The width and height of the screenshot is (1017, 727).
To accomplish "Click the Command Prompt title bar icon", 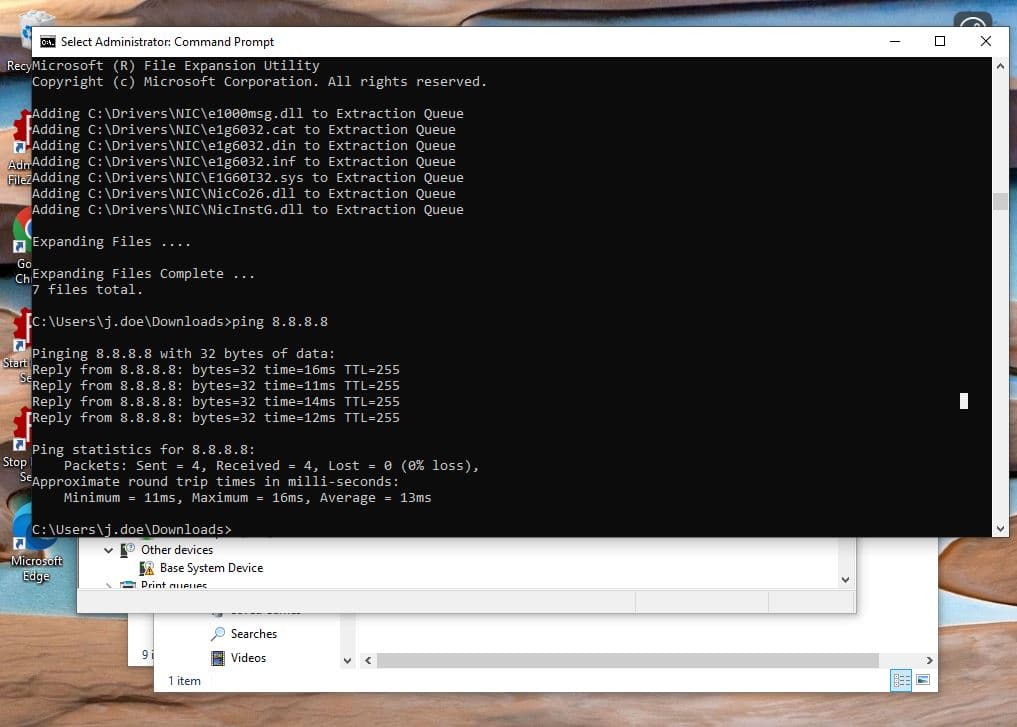I will tap(47, 41).
